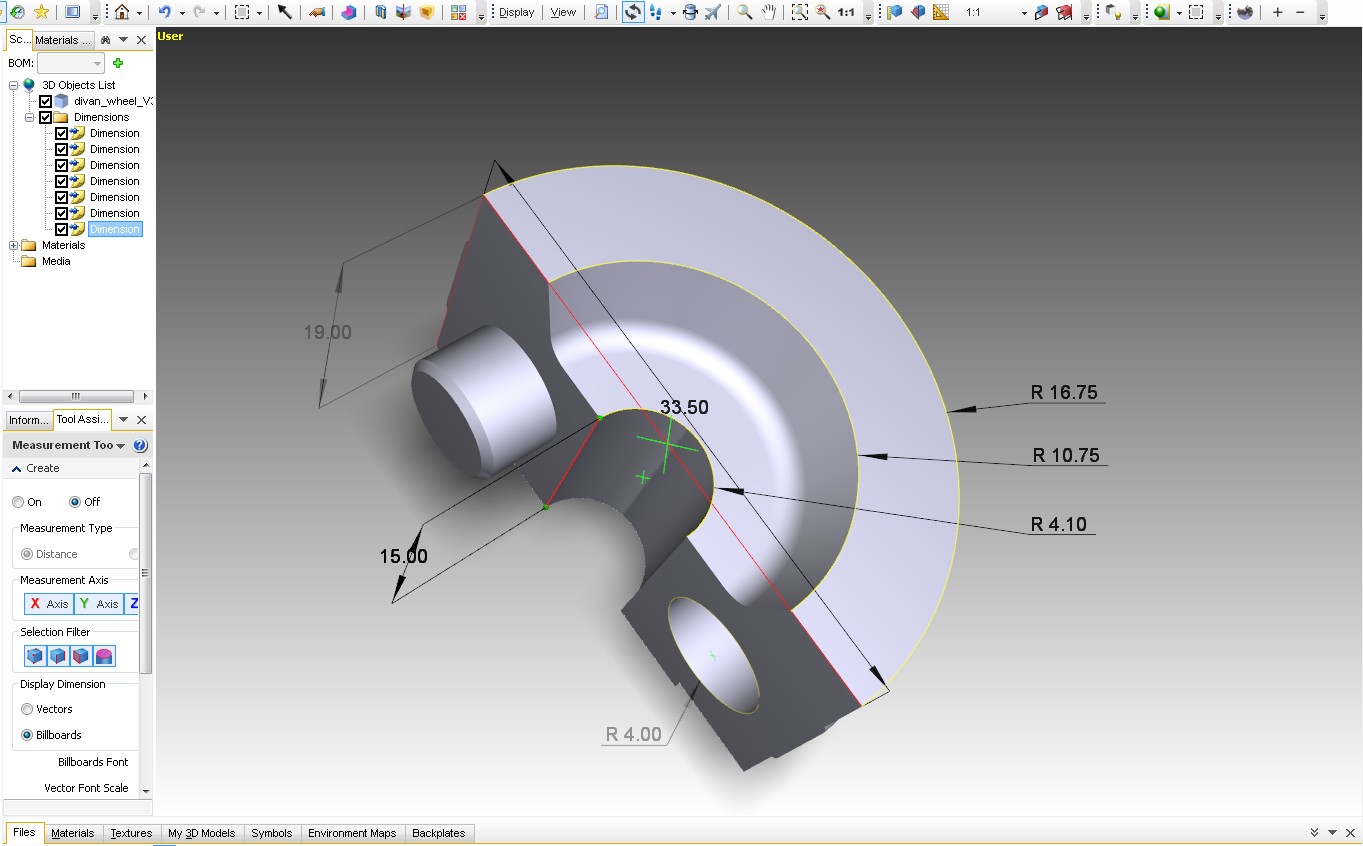1363x846 pixels.
Task: Click the magnifier Zoom tool
Action: [744, 12]
